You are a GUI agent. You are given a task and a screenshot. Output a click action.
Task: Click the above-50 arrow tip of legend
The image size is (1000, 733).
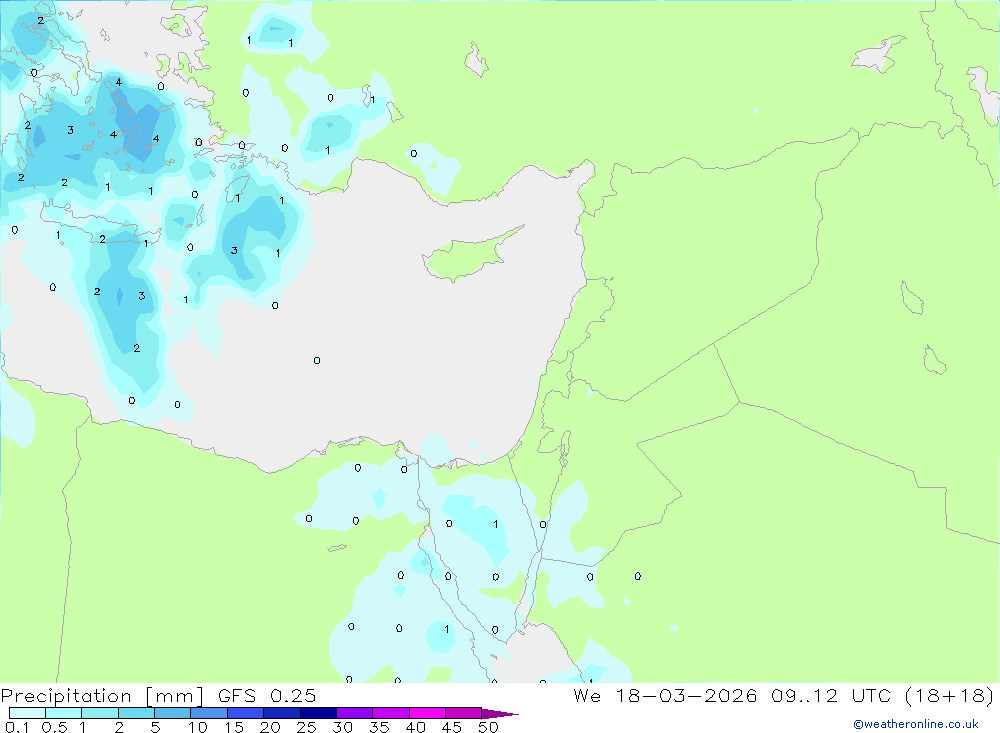coord(500,714)
